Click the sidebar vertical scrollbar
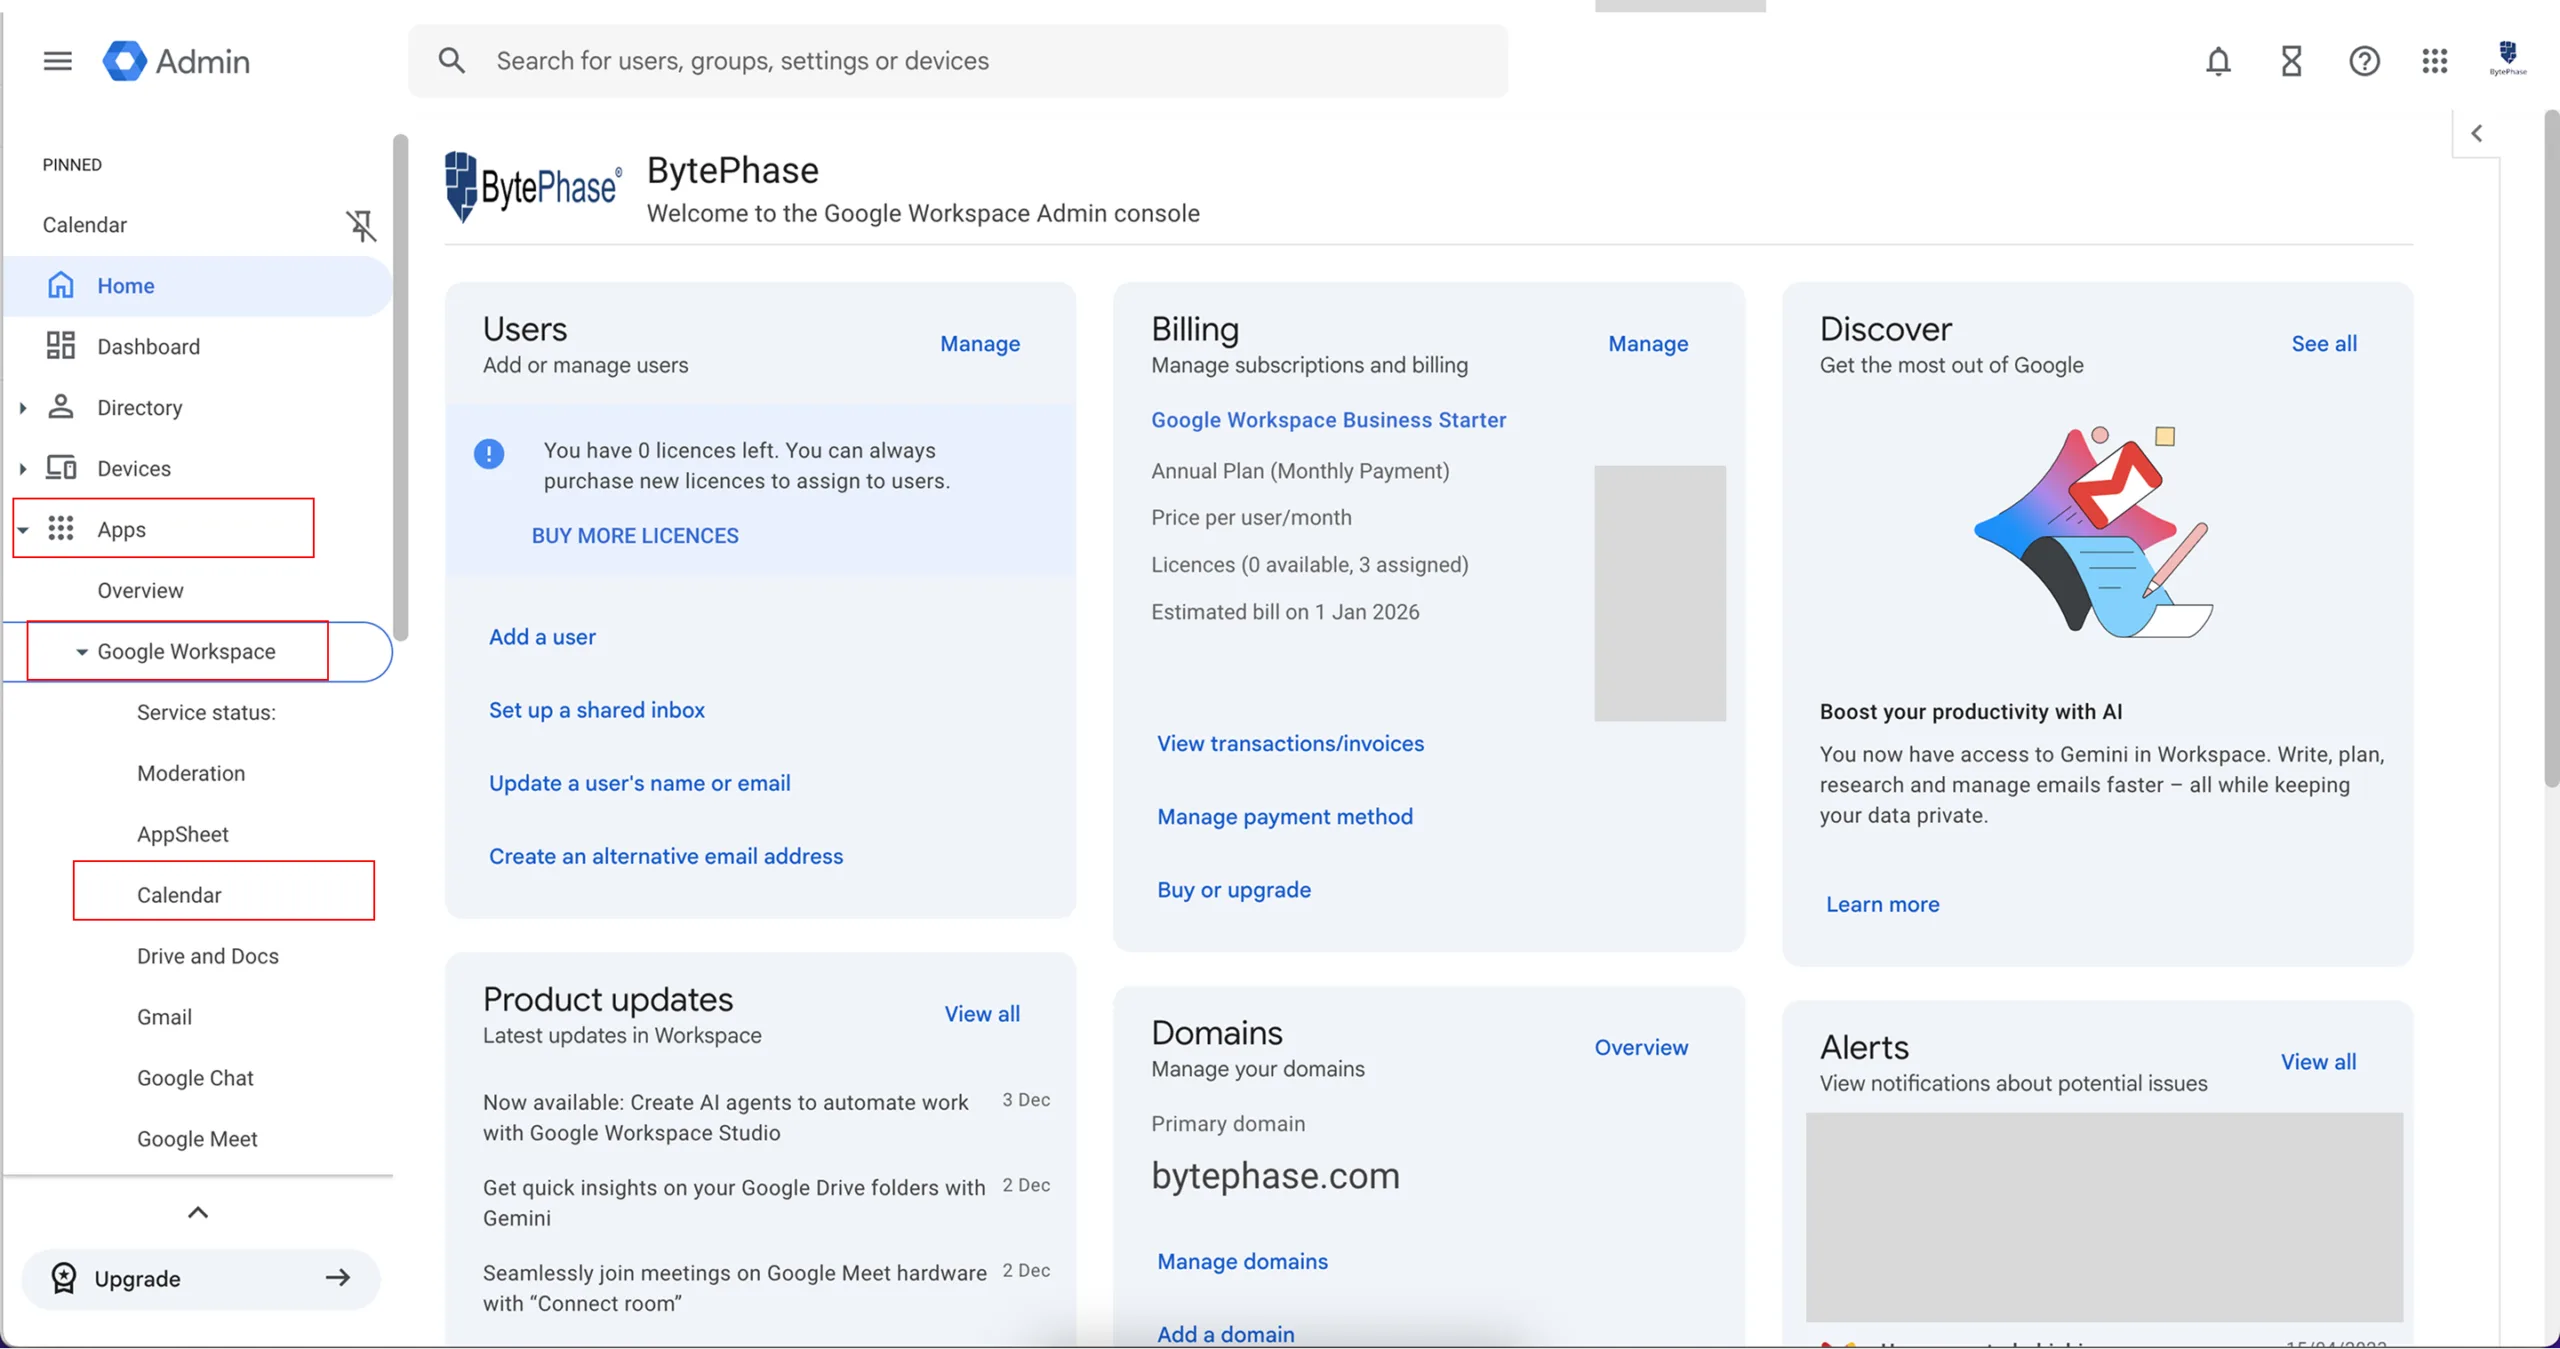The width and height of the screenshot is (2560, 1349). pos(400,390)
